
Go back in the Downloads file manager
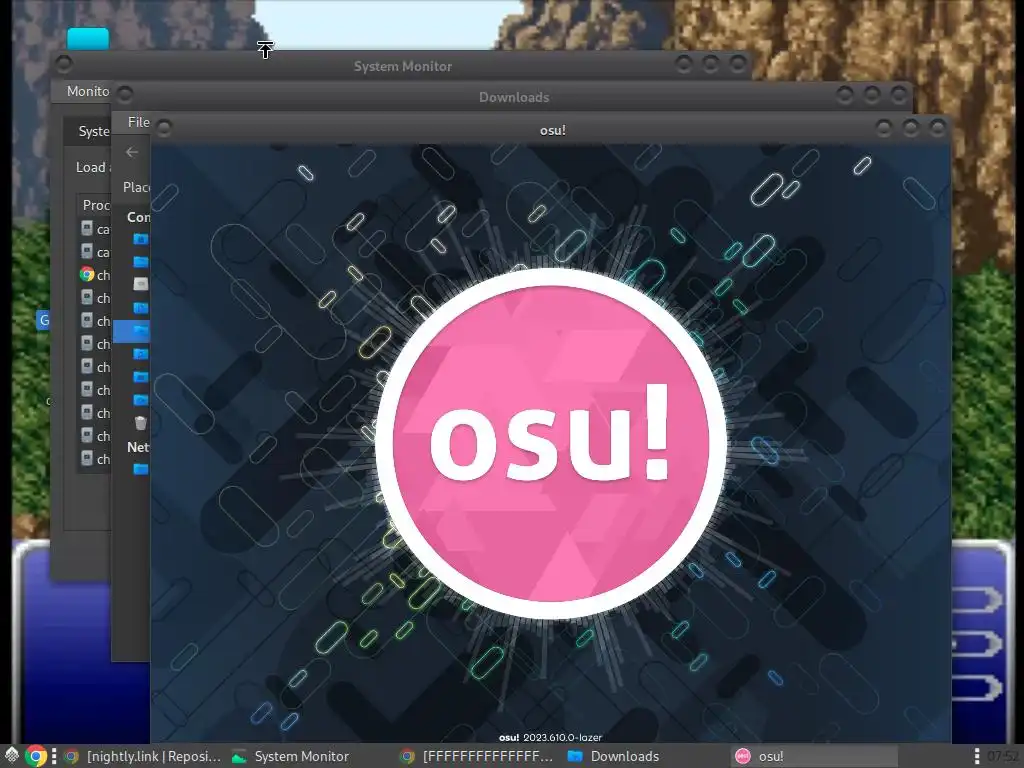point(132,152)
